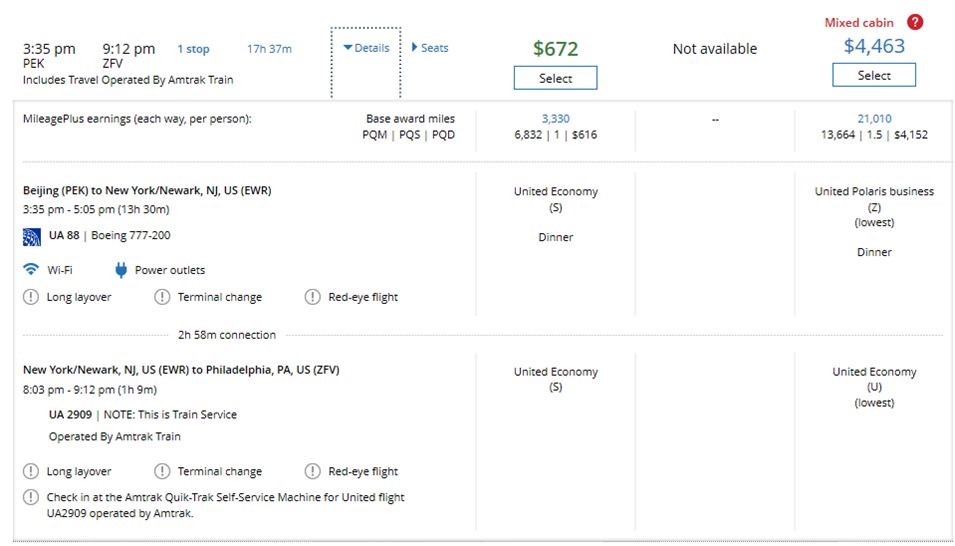The image size is (955, 546).
Task: Click the Long layover alert icon for Beijing segment
Action: [31, 297]
